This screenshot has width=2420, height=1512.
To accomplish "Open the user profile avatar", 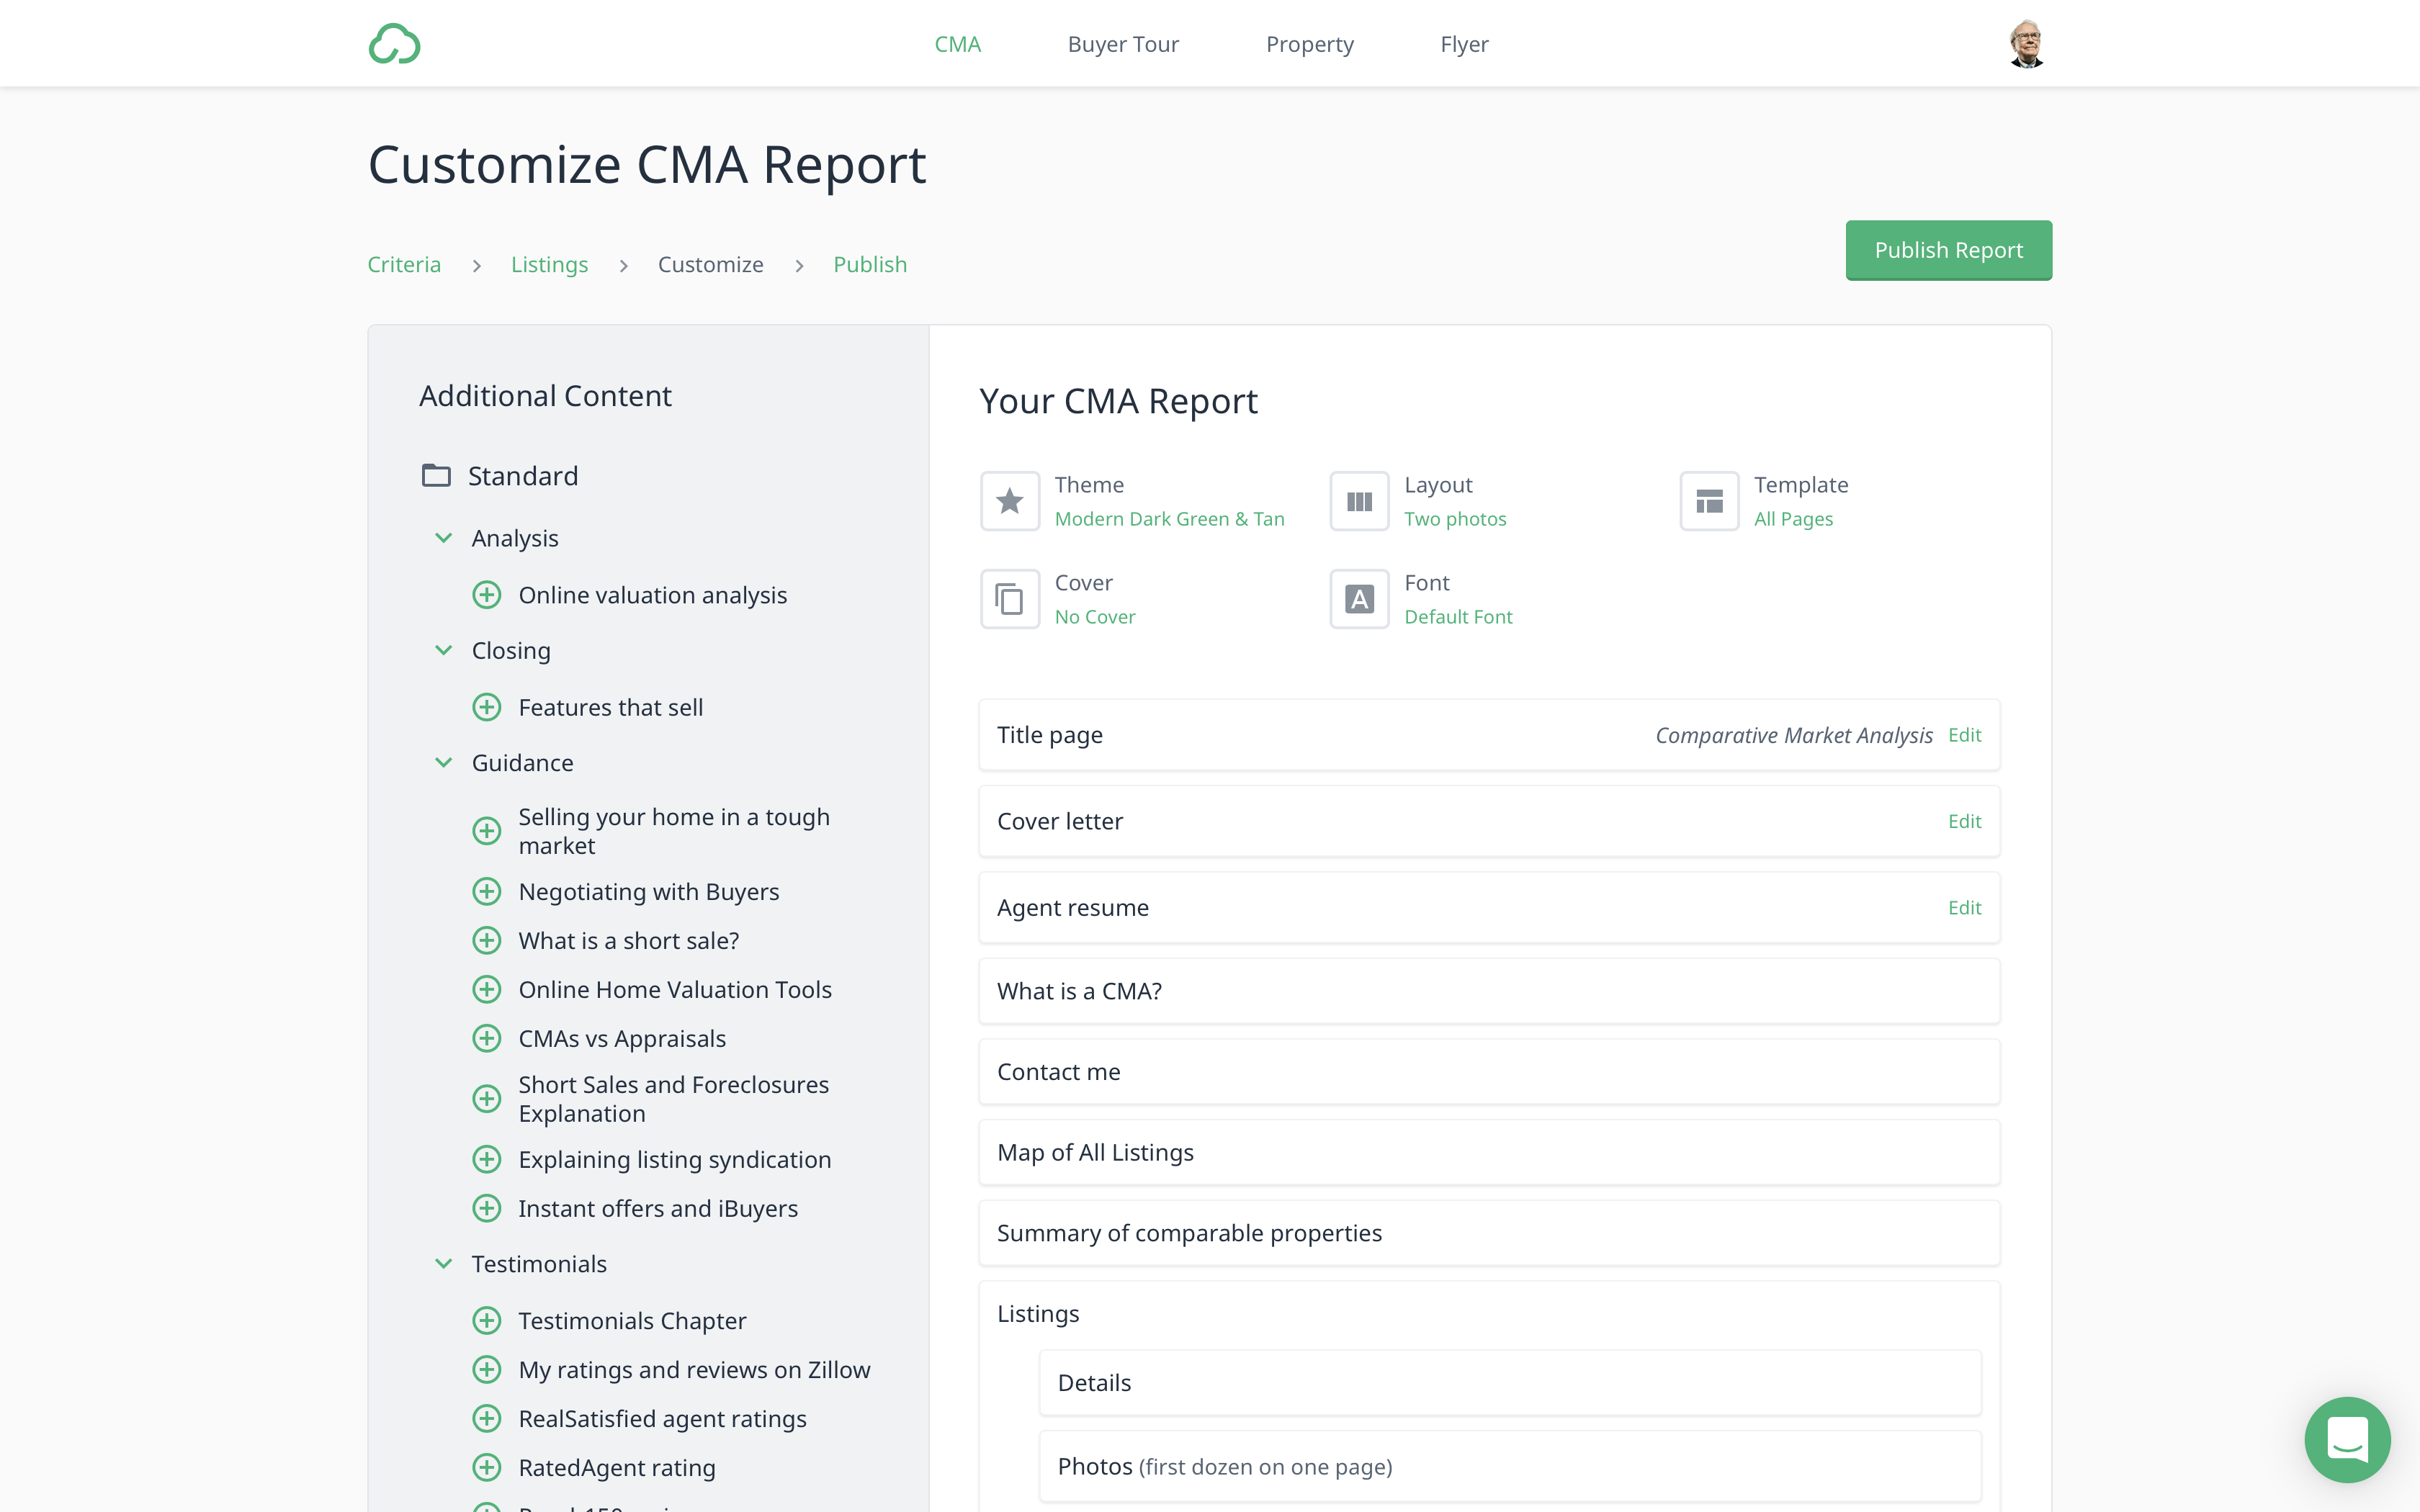I will pos(2026,44).
